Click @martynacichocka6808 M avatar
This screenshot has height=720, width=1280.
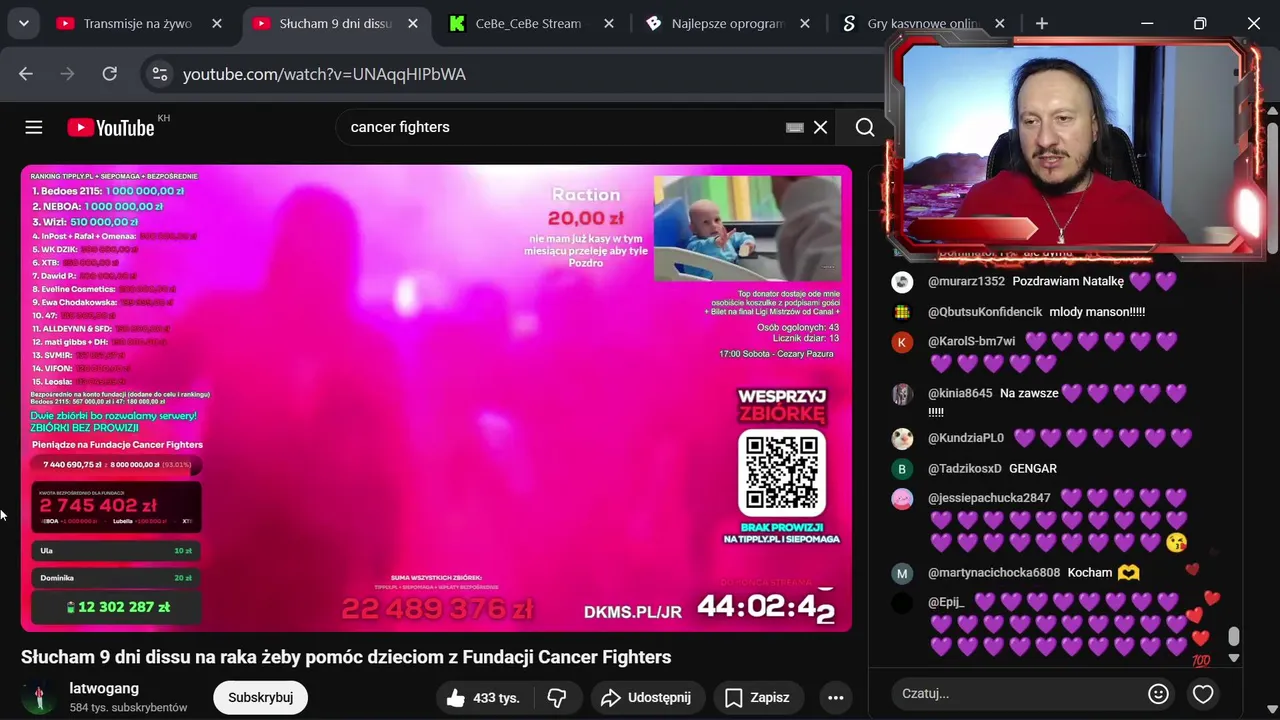click(x=902, y=574)
